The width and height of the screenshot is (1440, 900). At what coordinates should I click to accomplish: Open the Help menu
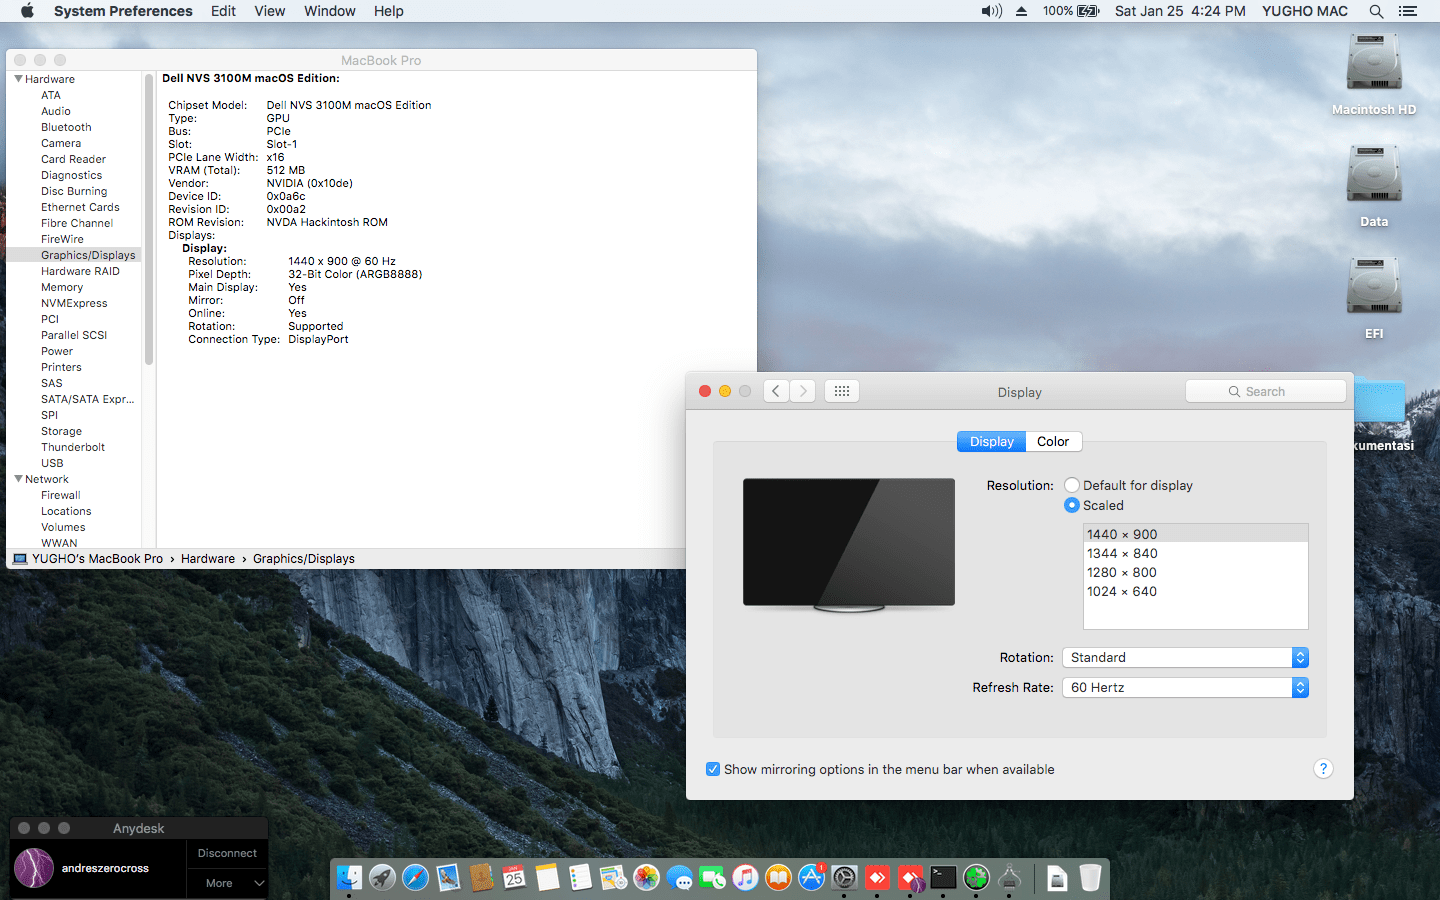point(389,11)
